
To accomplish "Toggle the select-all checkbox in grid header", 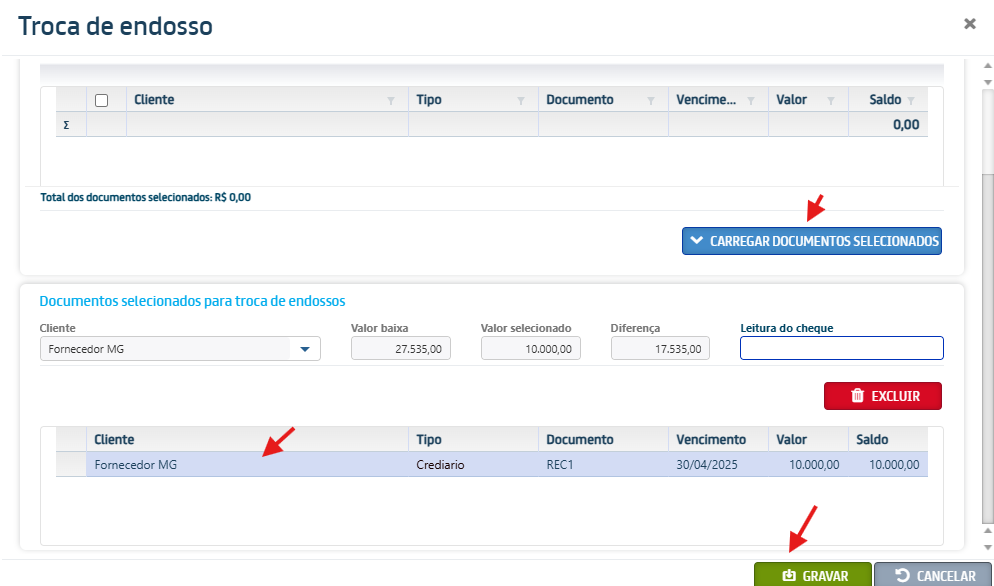I will 101,100.
